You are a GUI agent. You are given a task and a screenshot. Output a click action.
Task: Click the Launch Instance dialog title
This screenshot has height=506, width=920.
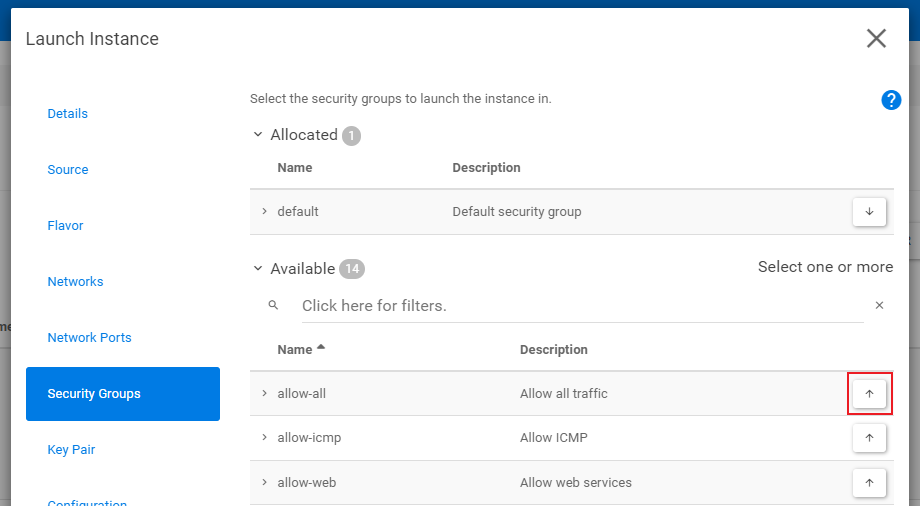[x=92, y=39]
